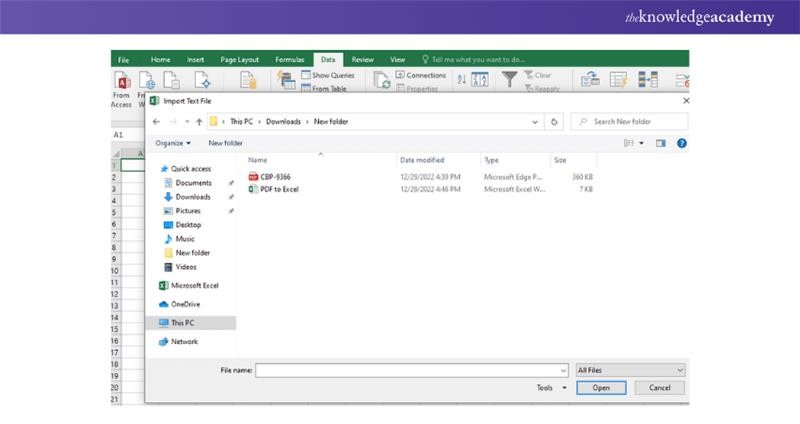800x424 pixels.
Task: Click the up-arrow to parent folder
Action: tap(199, 121)
